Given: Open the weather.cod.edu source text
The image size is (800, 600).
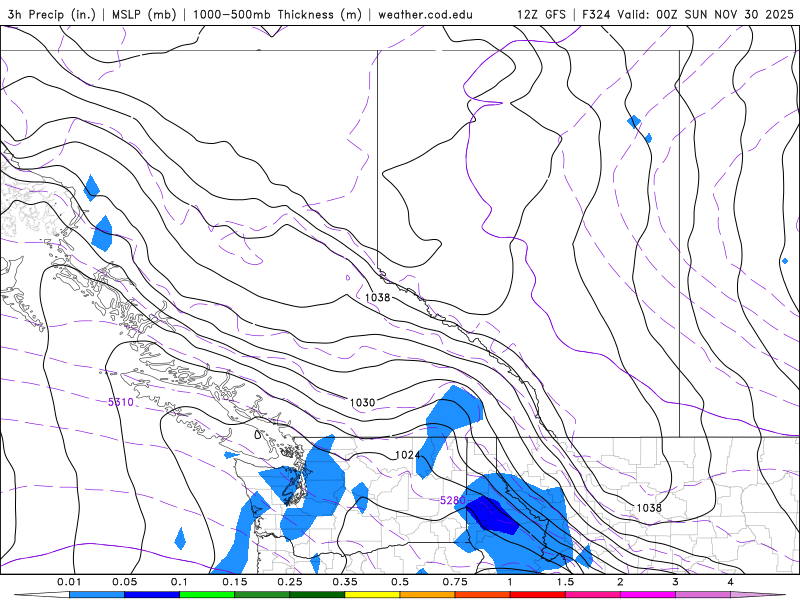Looking at the screenshot, I should 425,14.
